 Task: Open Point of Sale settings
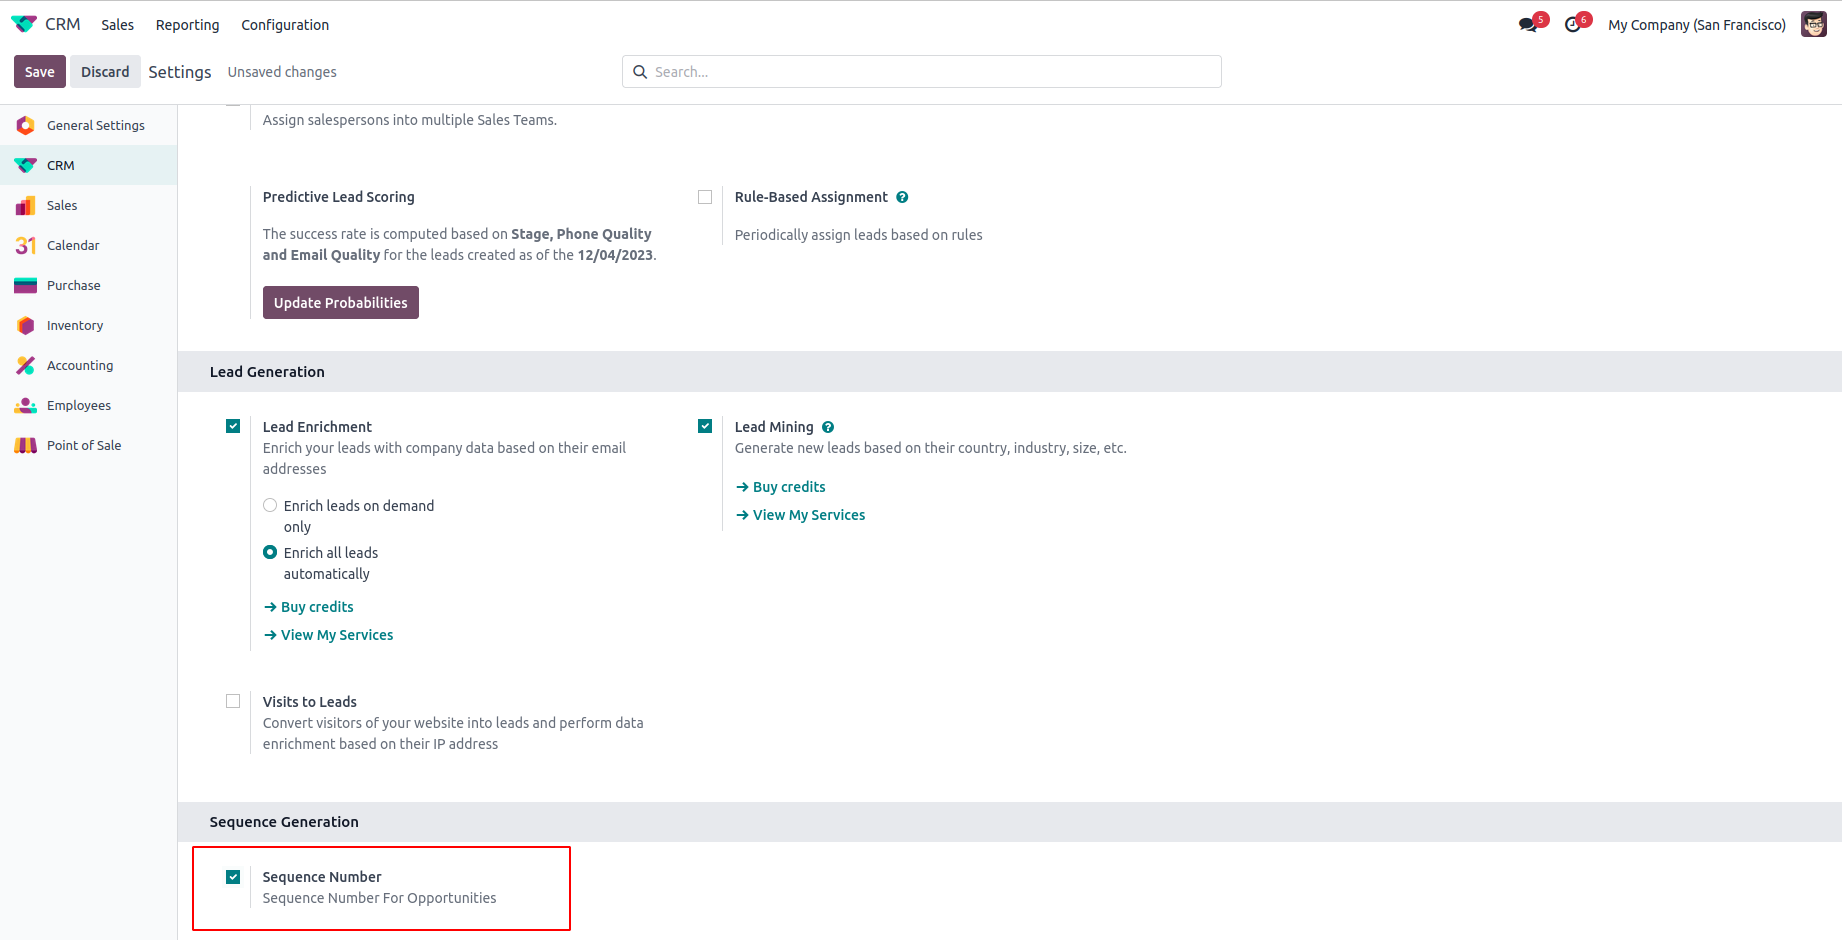click(84, 446)
